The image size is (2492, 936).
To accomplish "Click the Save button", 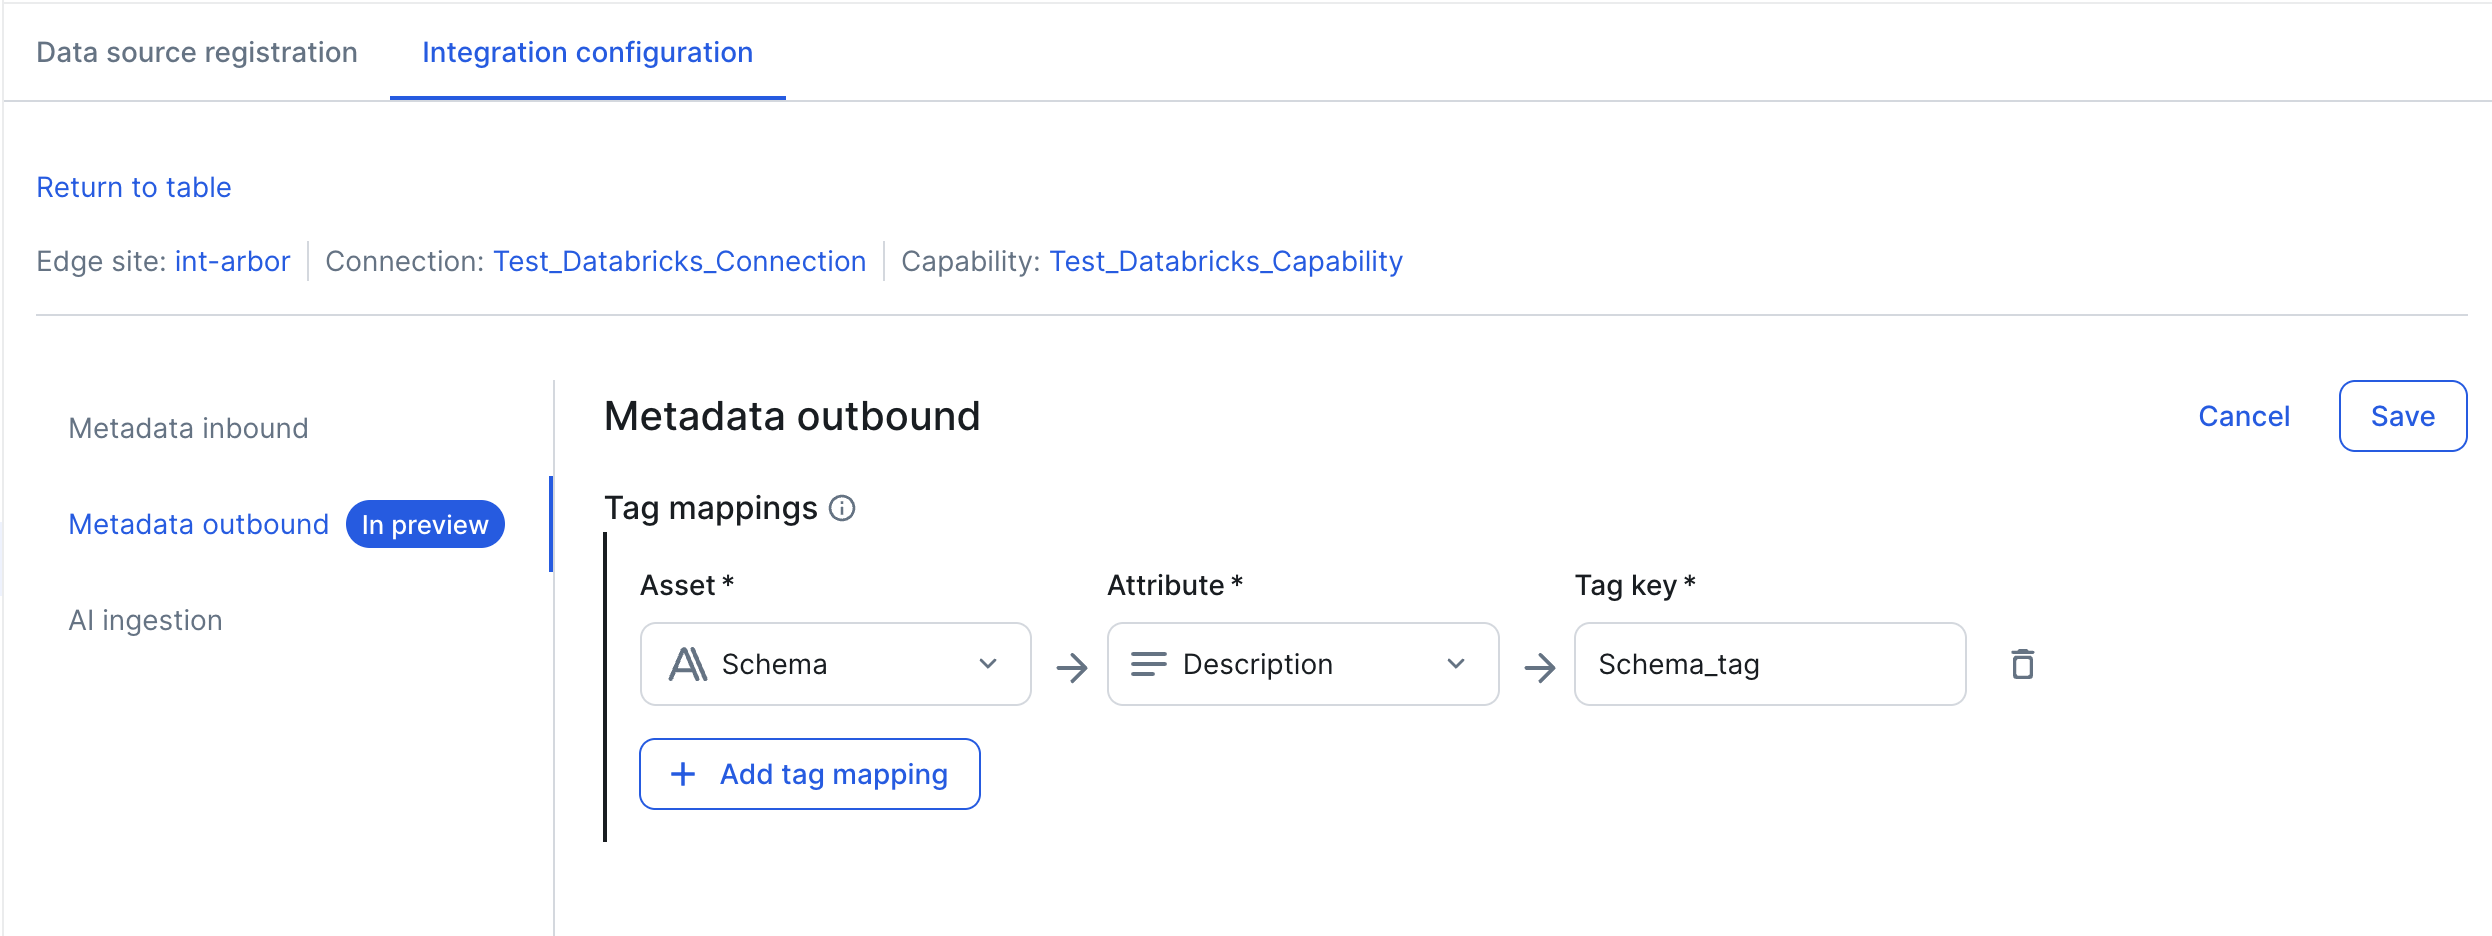I will [x=2402, y=416].
